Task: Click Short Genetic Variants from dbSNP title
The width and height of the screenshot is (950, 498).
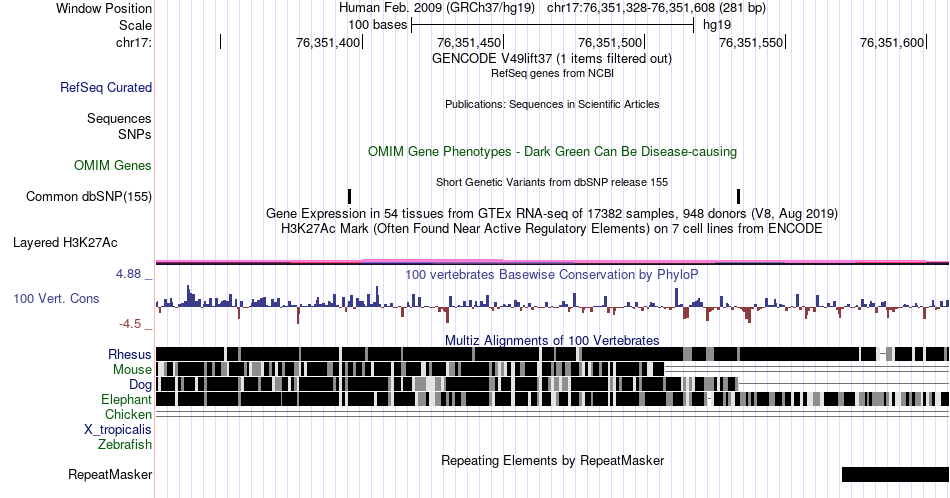Action: coord(552,182)
